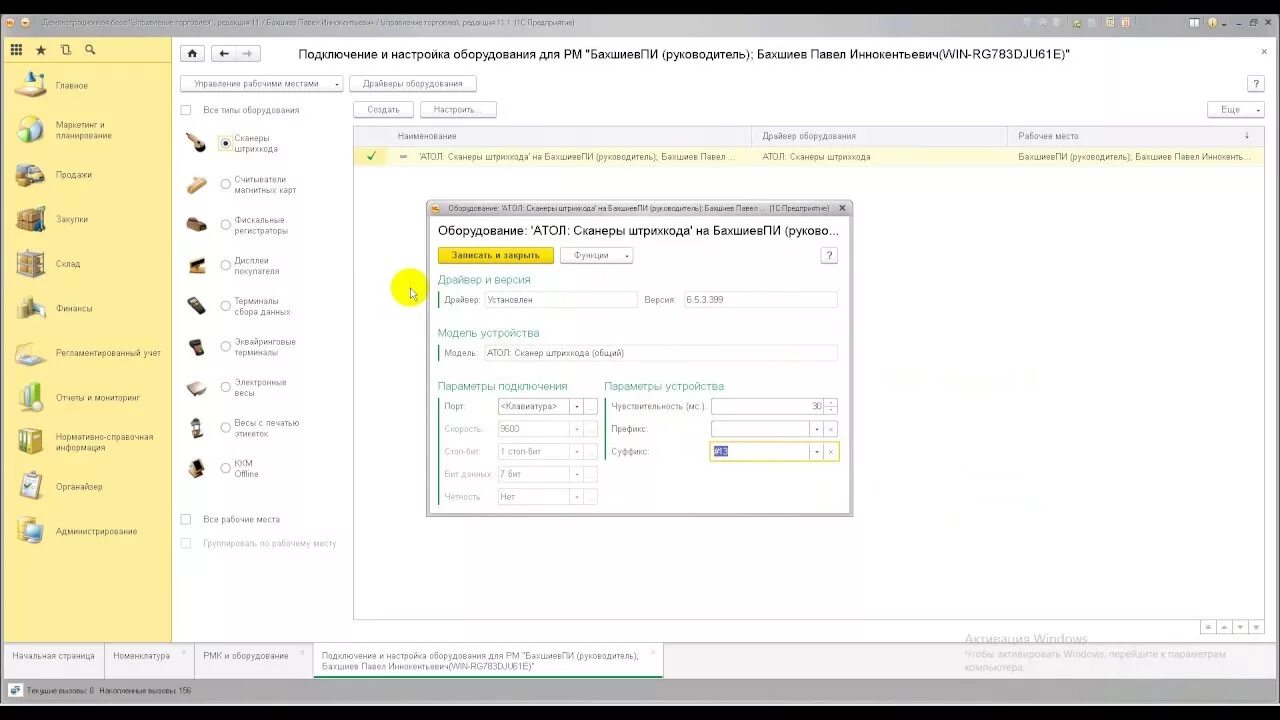Open the search magnifier icon
The width and height of the screenshot is (1280, 720).
click(x=90, y=50)
